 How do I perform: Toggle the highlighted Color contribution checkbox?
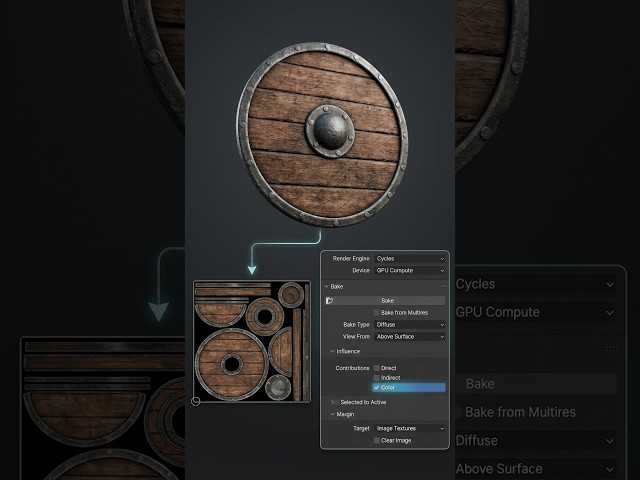[377, 387]
